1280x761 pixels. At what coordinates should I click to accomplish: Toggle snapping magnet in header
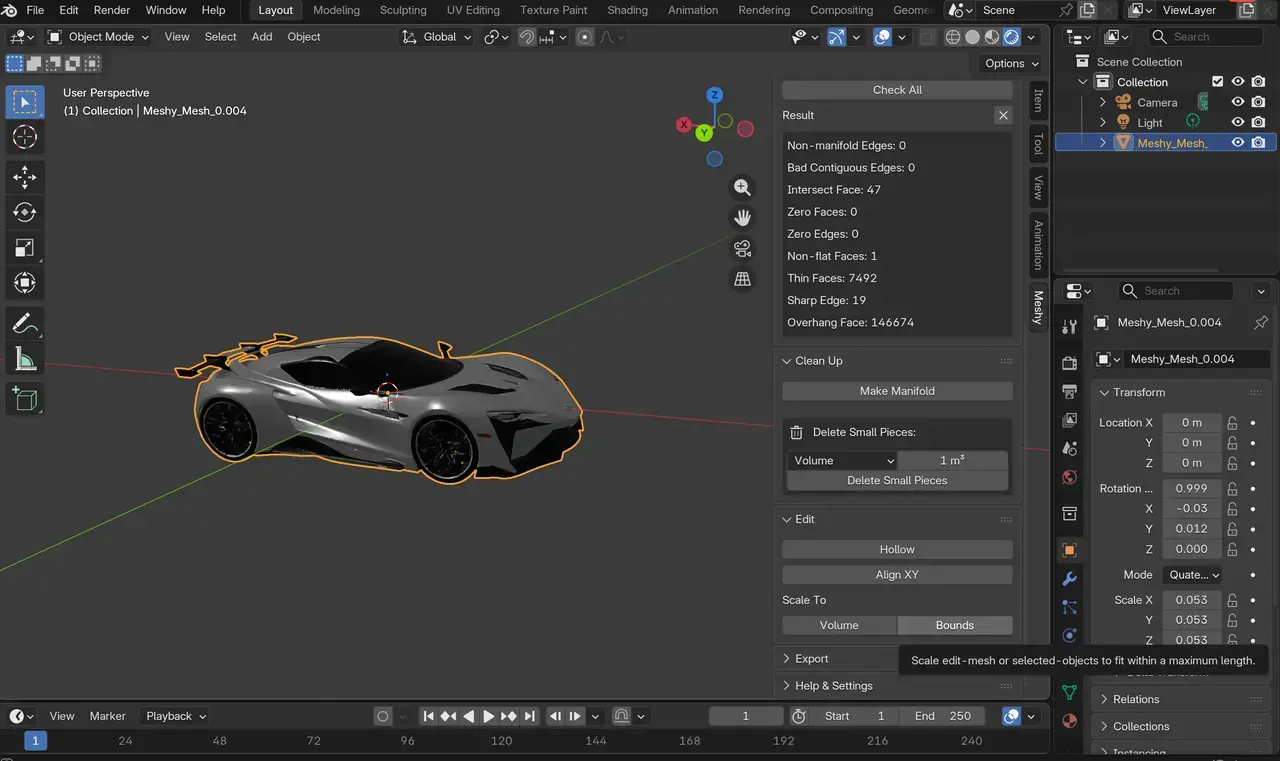[x=527, y=37]
